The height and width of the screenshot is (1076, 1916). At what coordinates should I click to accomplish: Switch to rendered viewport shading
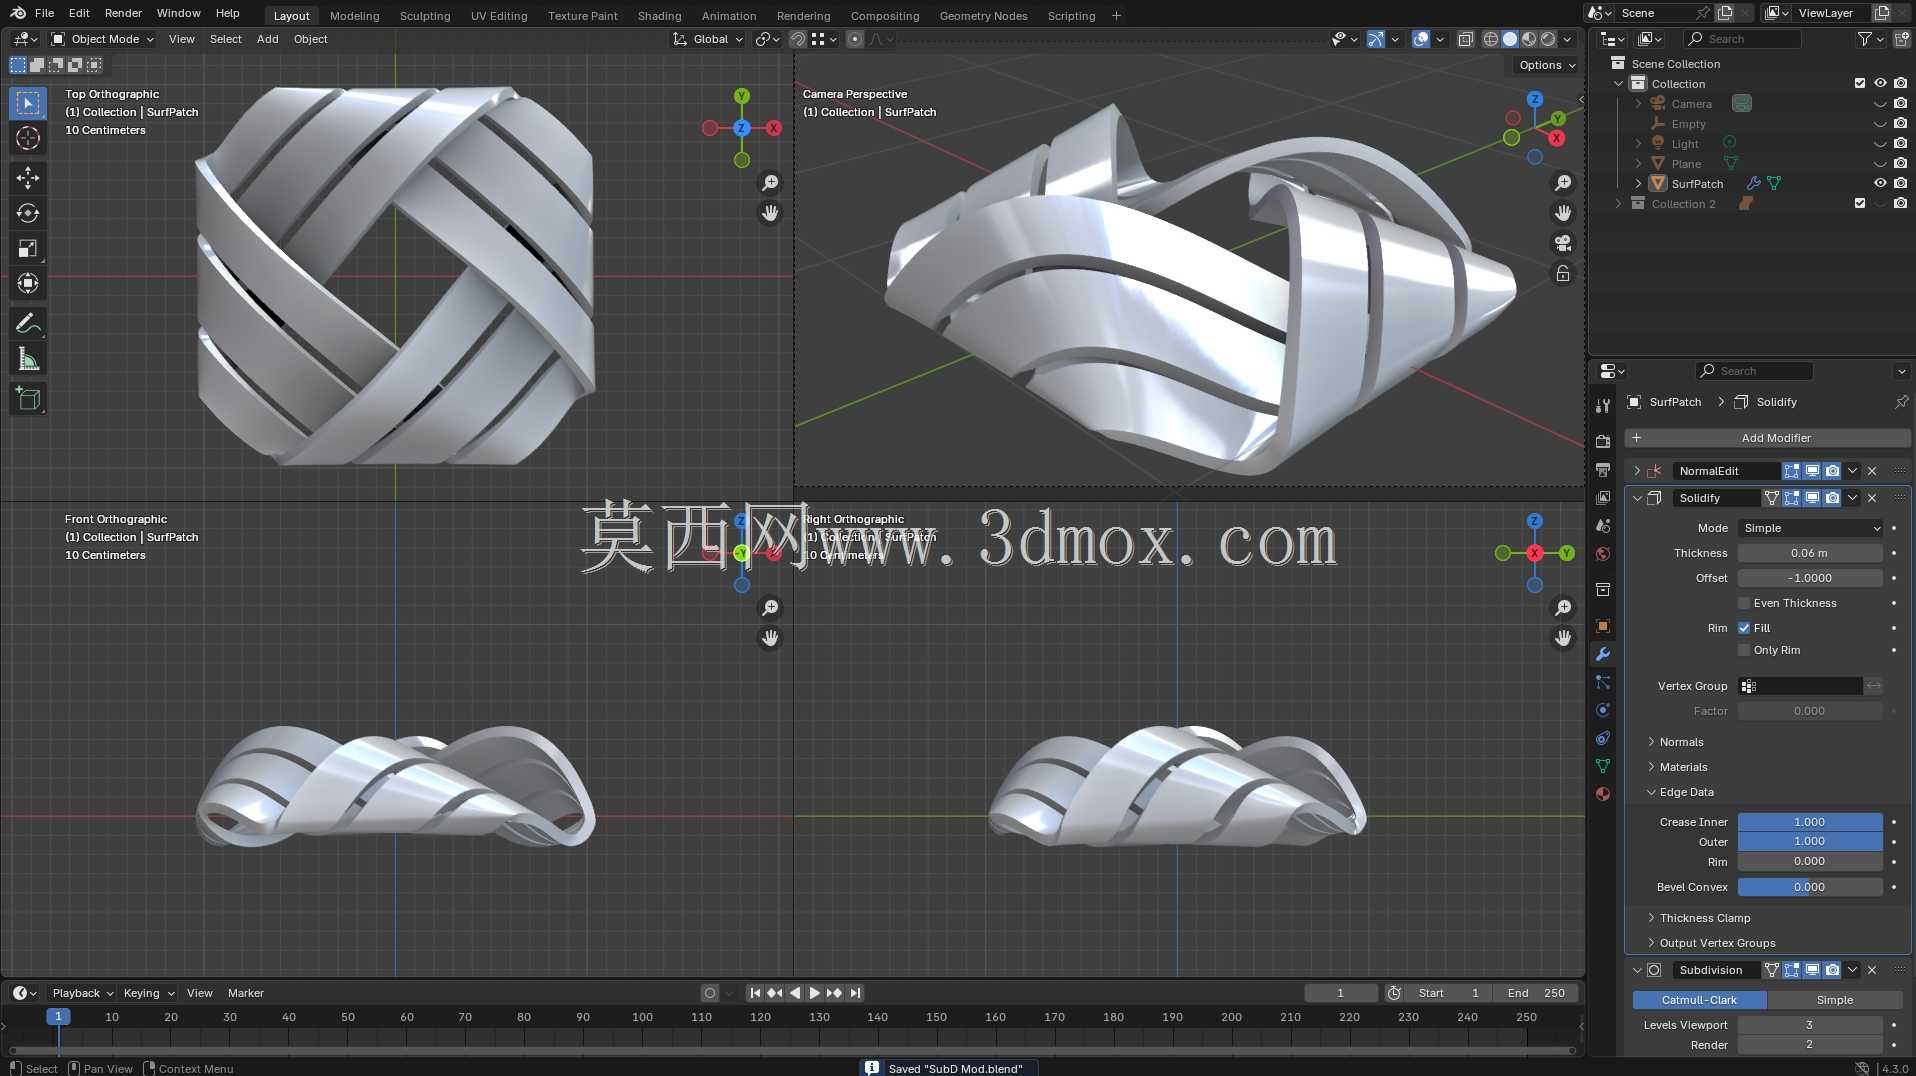1548,39
